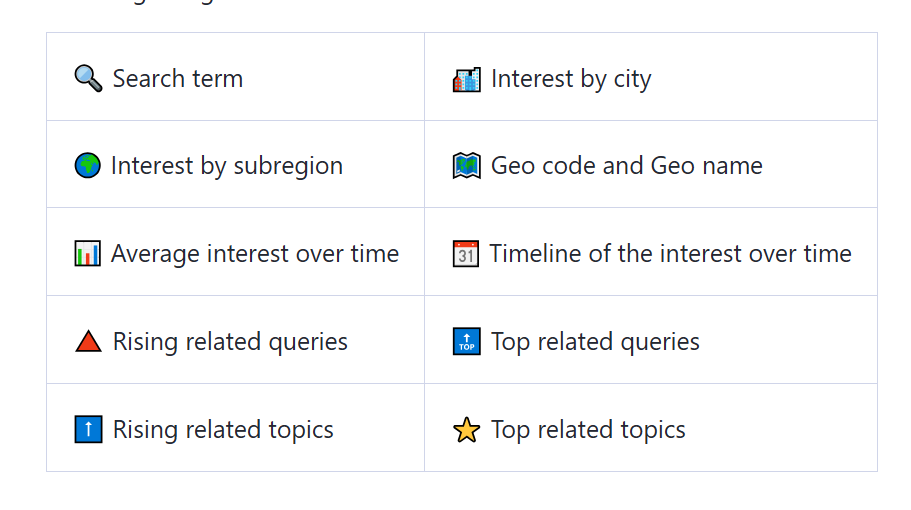Click the 'Rising related queries' text
This screenshot has height=510, width=911.
pos(230,342)
